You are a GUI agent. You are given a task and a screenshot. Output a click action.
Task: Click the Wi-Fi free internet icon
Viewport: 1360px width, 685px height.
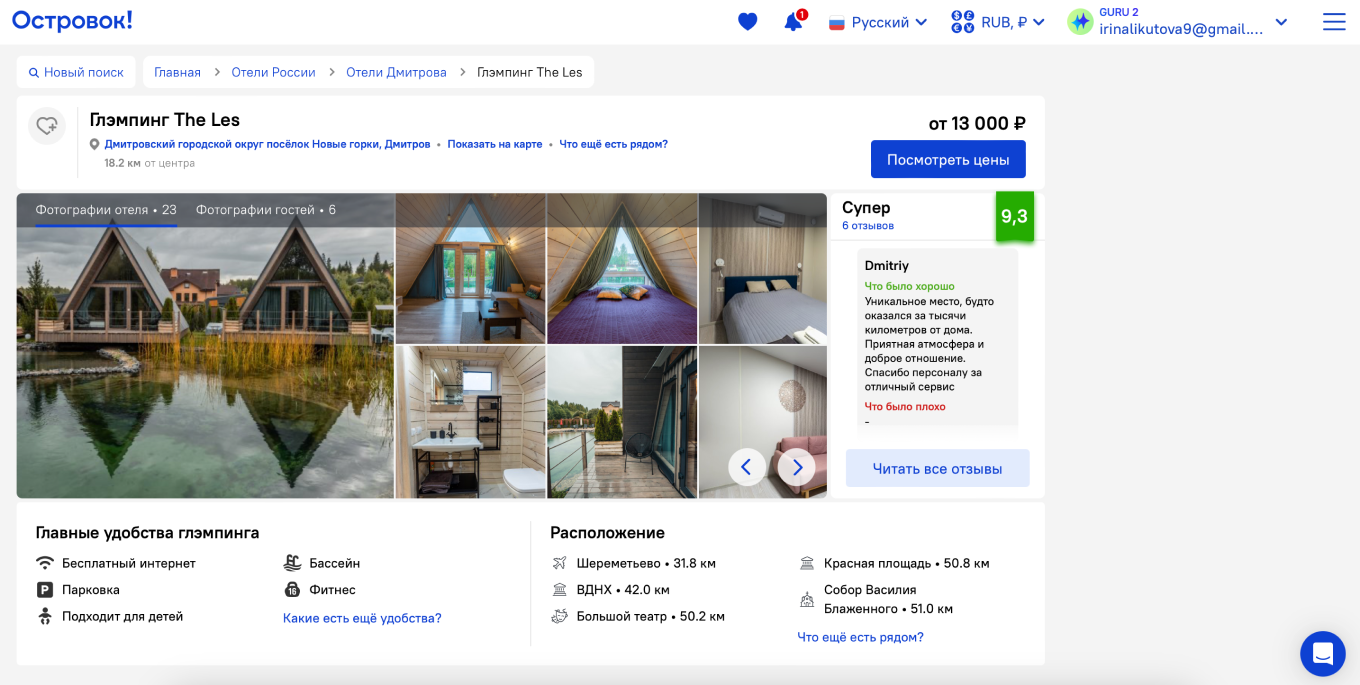45,563
